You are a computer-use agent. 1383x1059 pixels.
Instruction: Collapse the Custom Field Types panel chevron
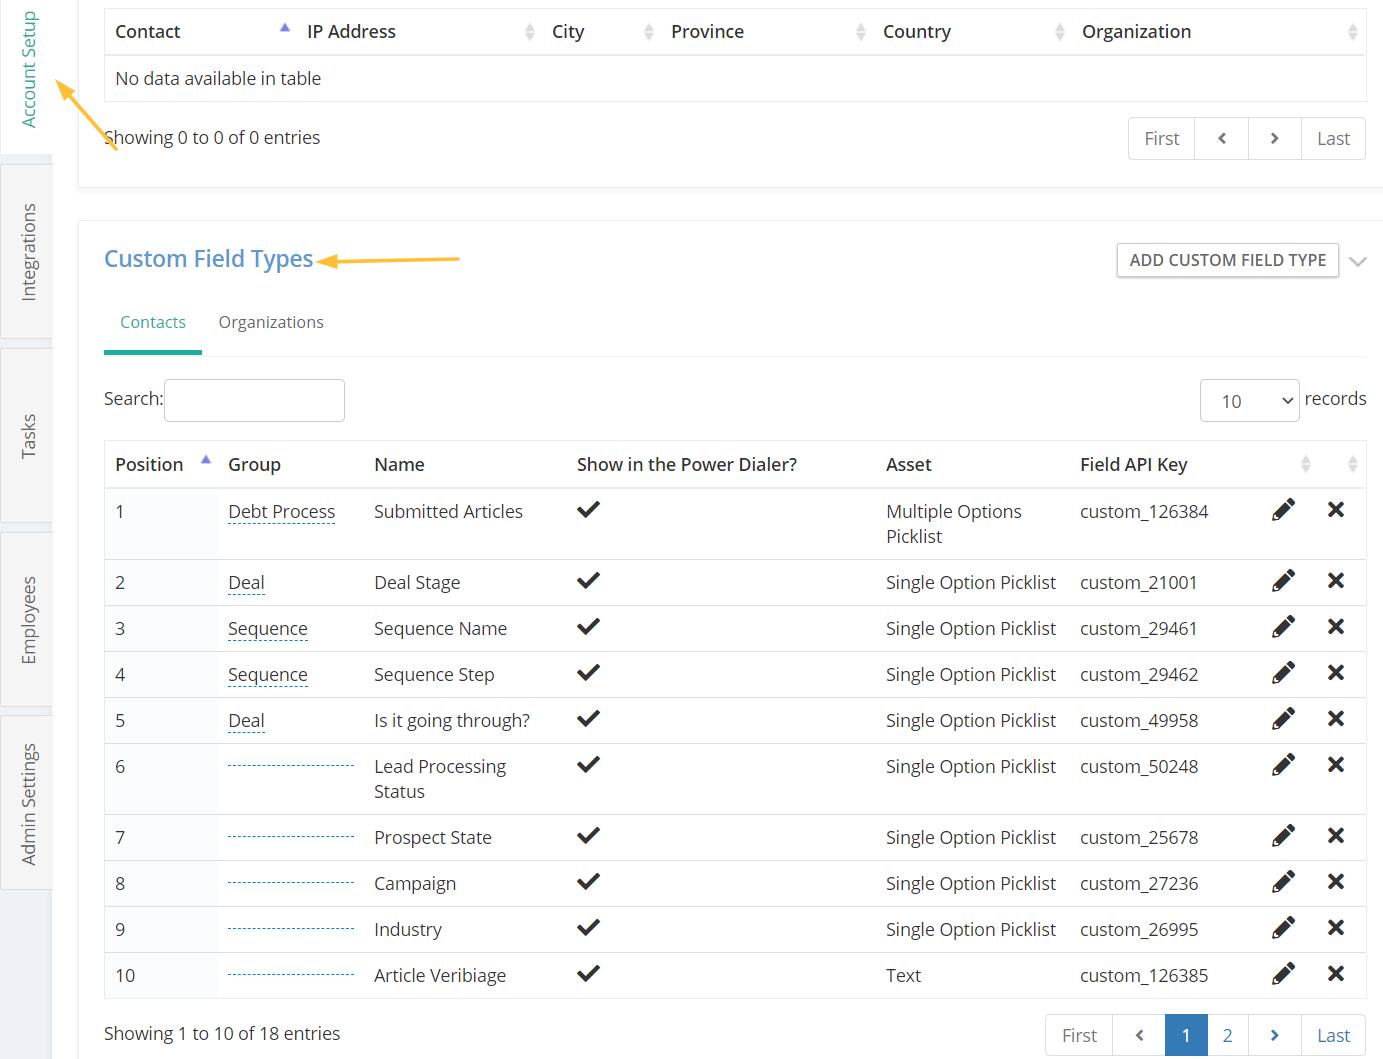click(1357, 262)
